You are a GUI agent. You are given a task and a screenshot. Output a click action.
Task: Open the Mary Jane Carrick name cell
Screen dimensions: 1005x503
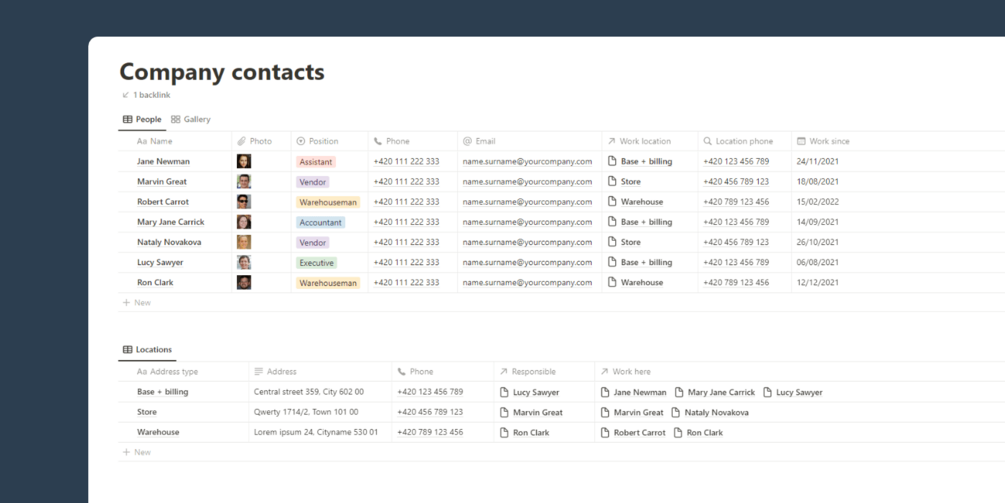(171, 222)
